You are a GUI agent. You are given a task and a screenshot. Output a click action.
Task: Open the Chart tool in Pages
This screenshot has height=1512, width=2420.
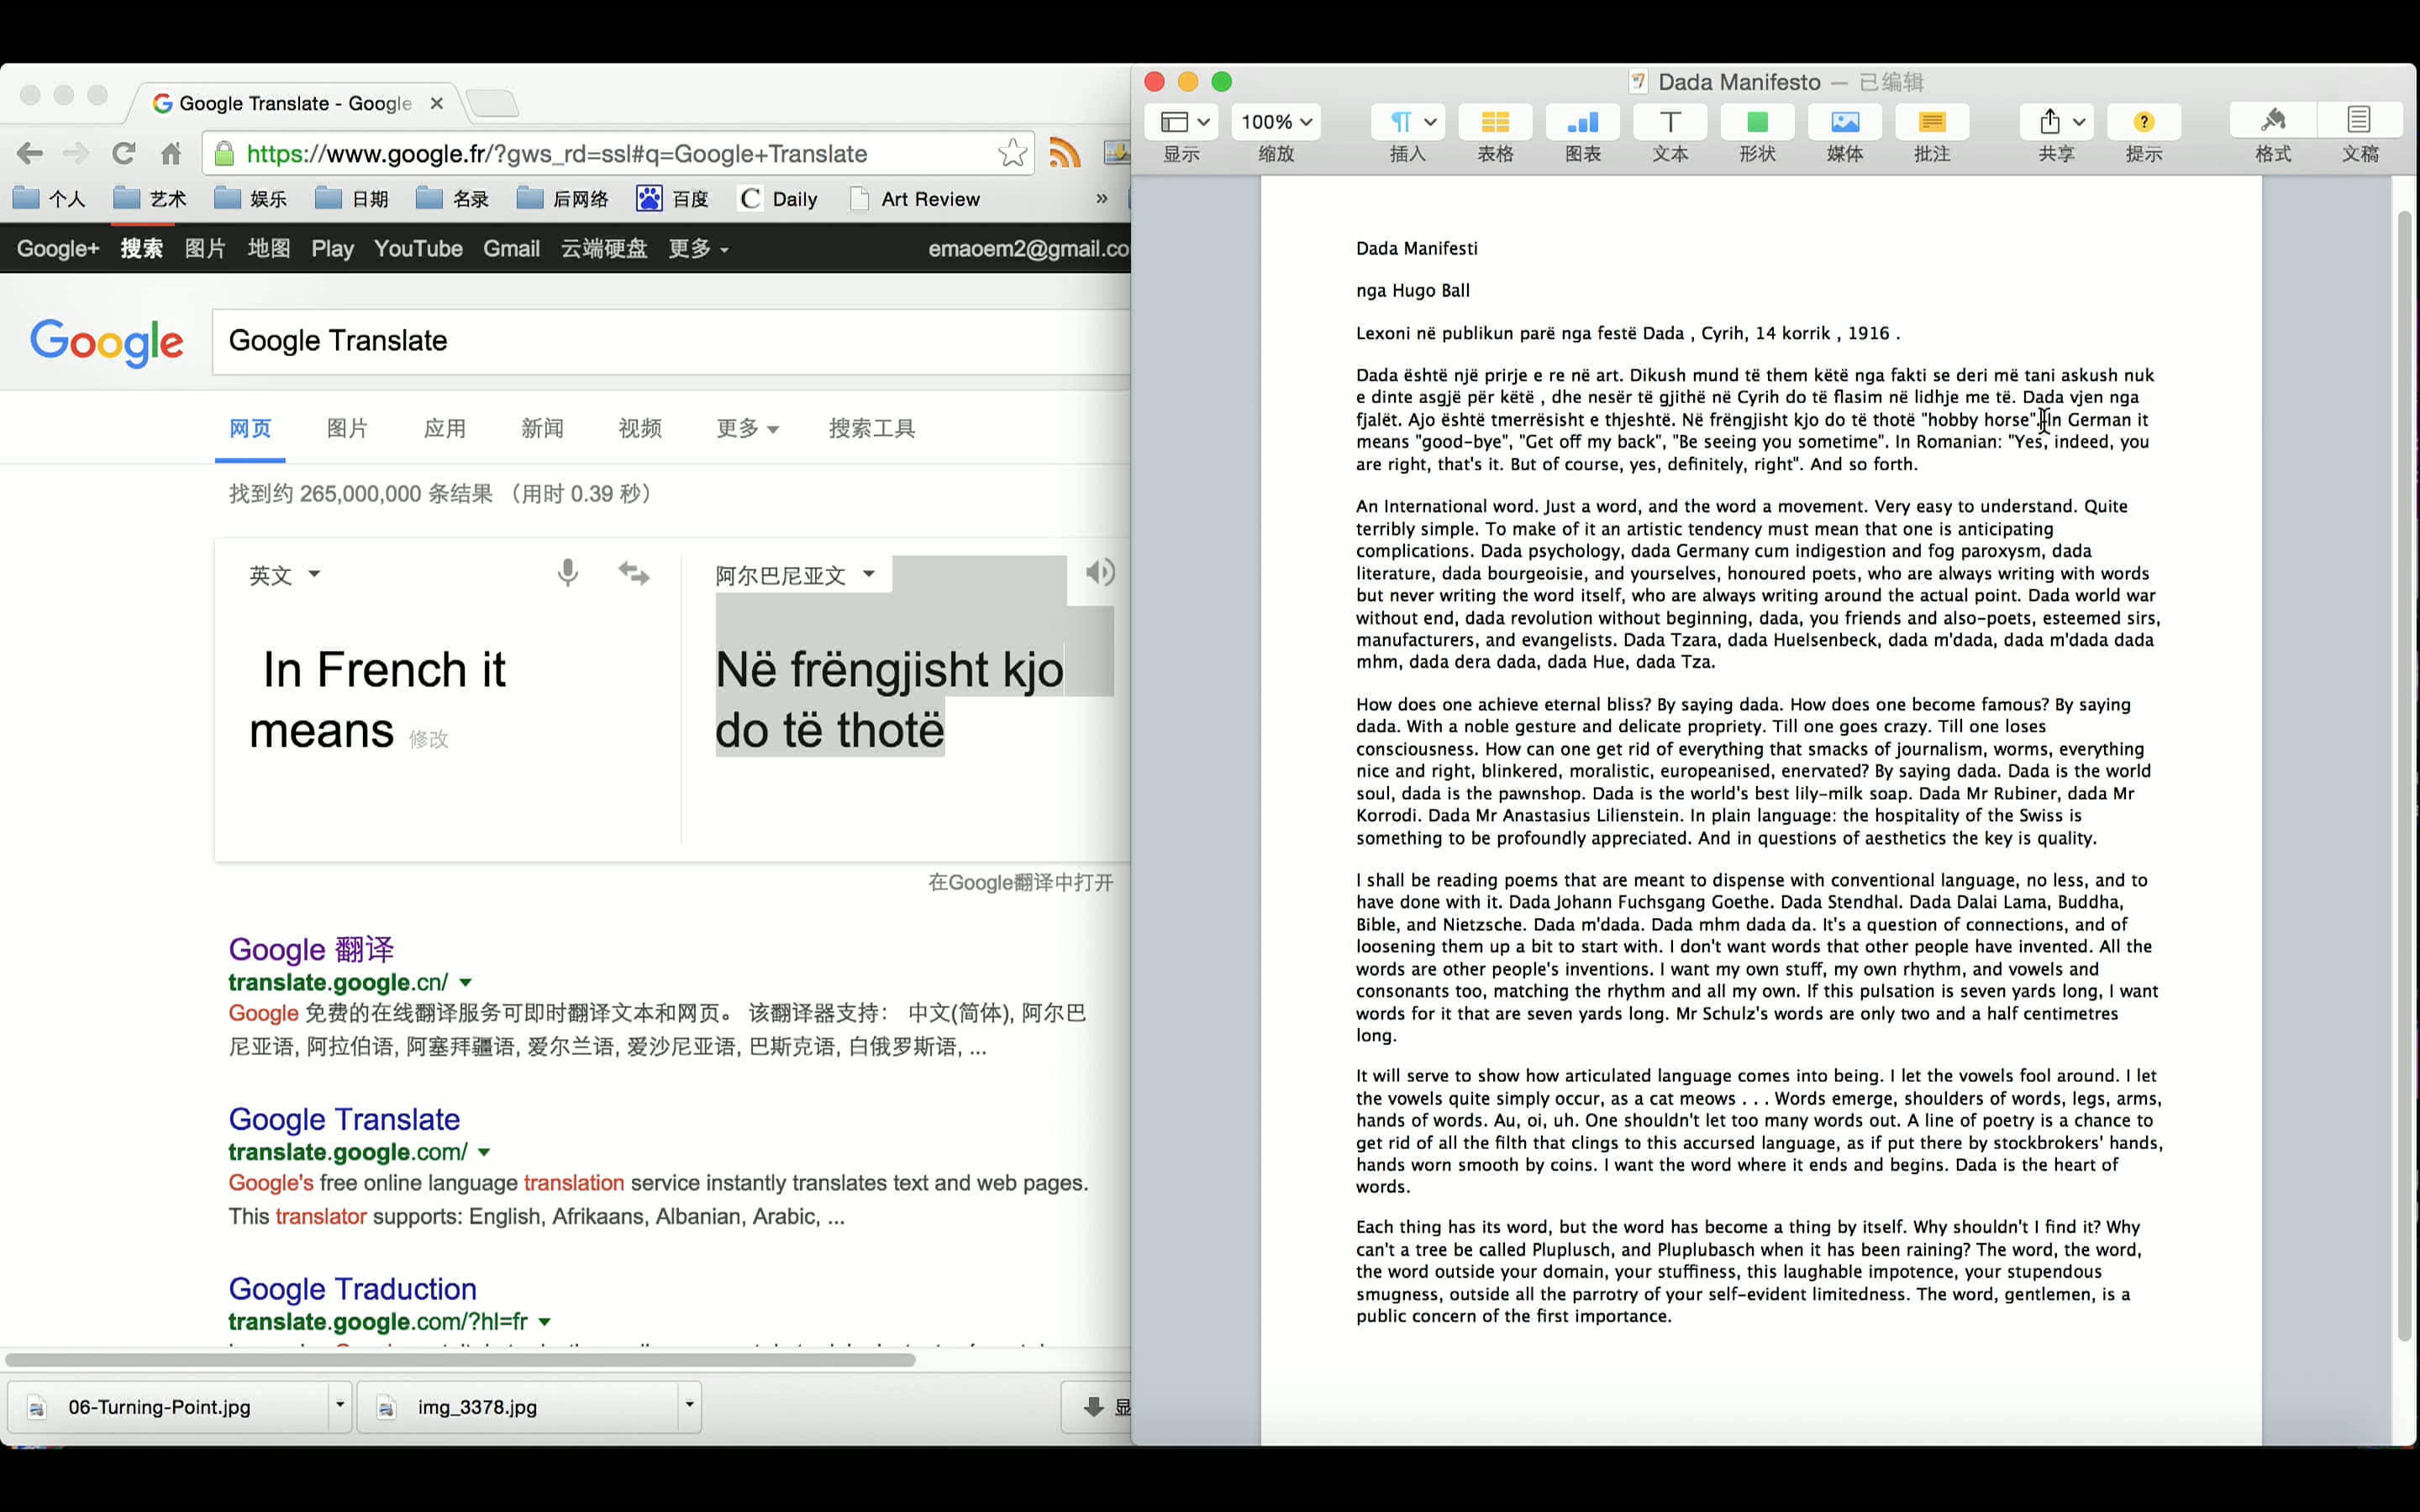pos(1582,122)
